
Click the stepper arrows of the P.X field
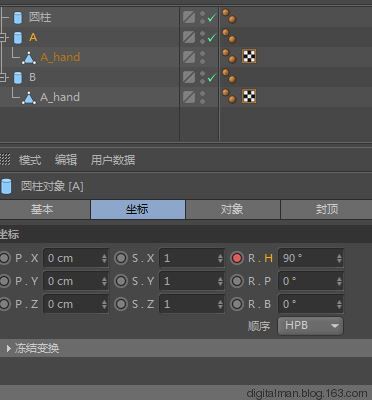tap(104, 258)
